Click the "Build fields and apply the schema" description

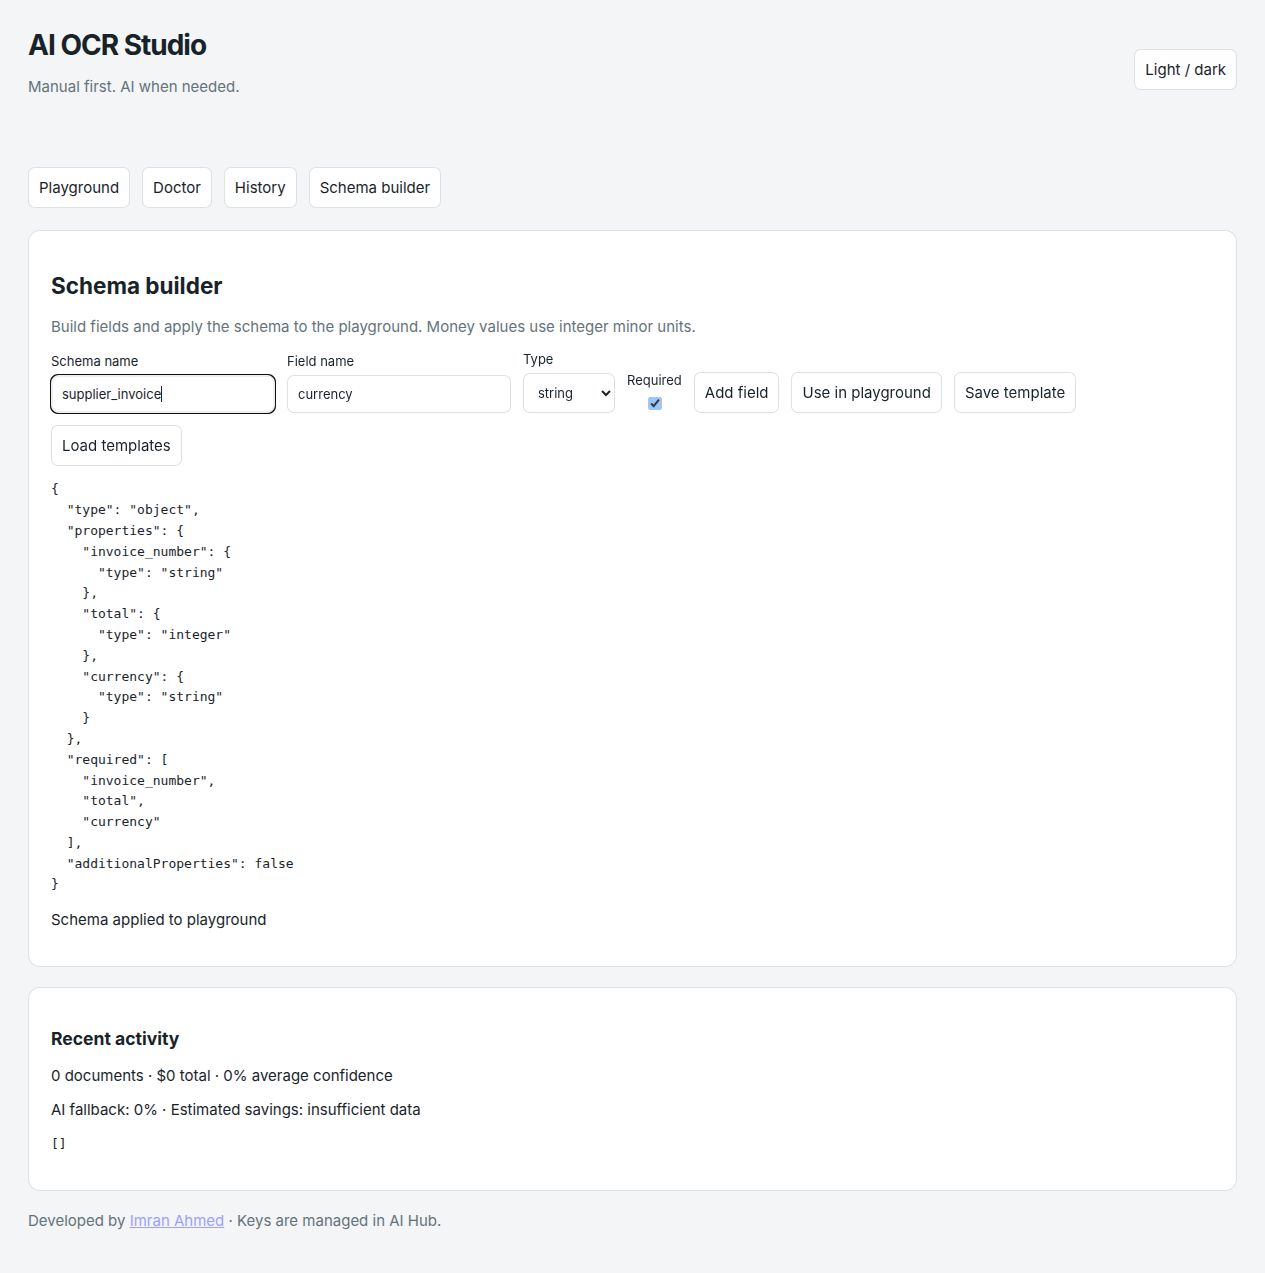pos(373,327)
